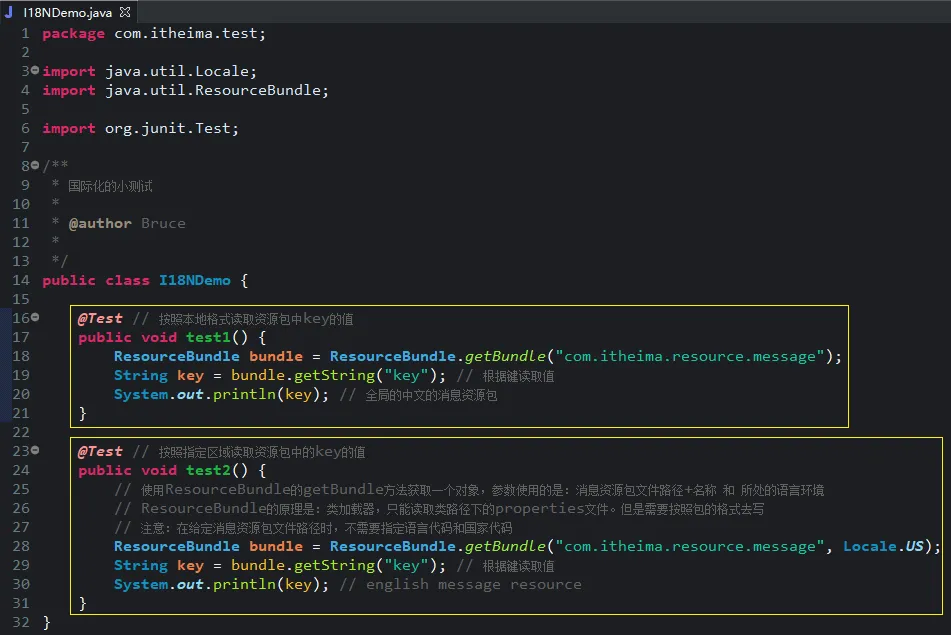The height and width of the screenshot is (635, 951).
Task: Click the 'english message resource' comment
Action: click(473, 584)
